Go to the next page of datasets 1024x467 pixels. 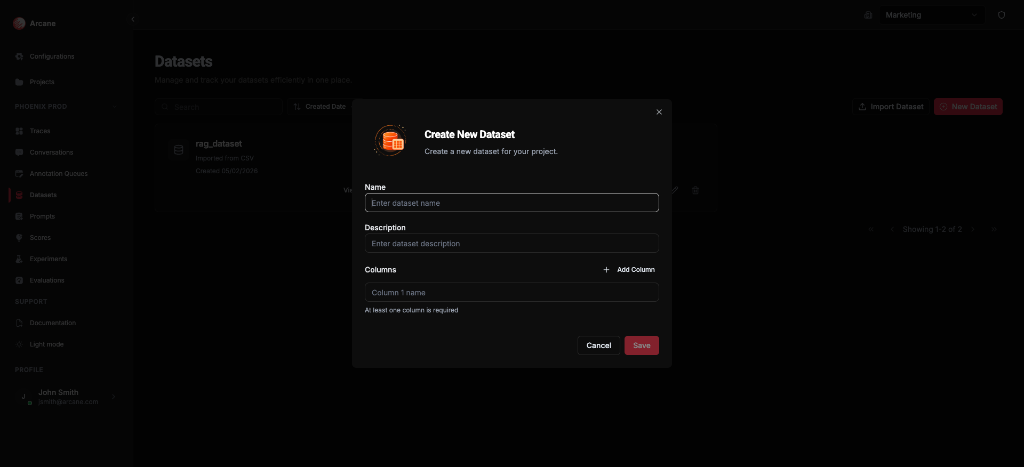pos(972,229)
